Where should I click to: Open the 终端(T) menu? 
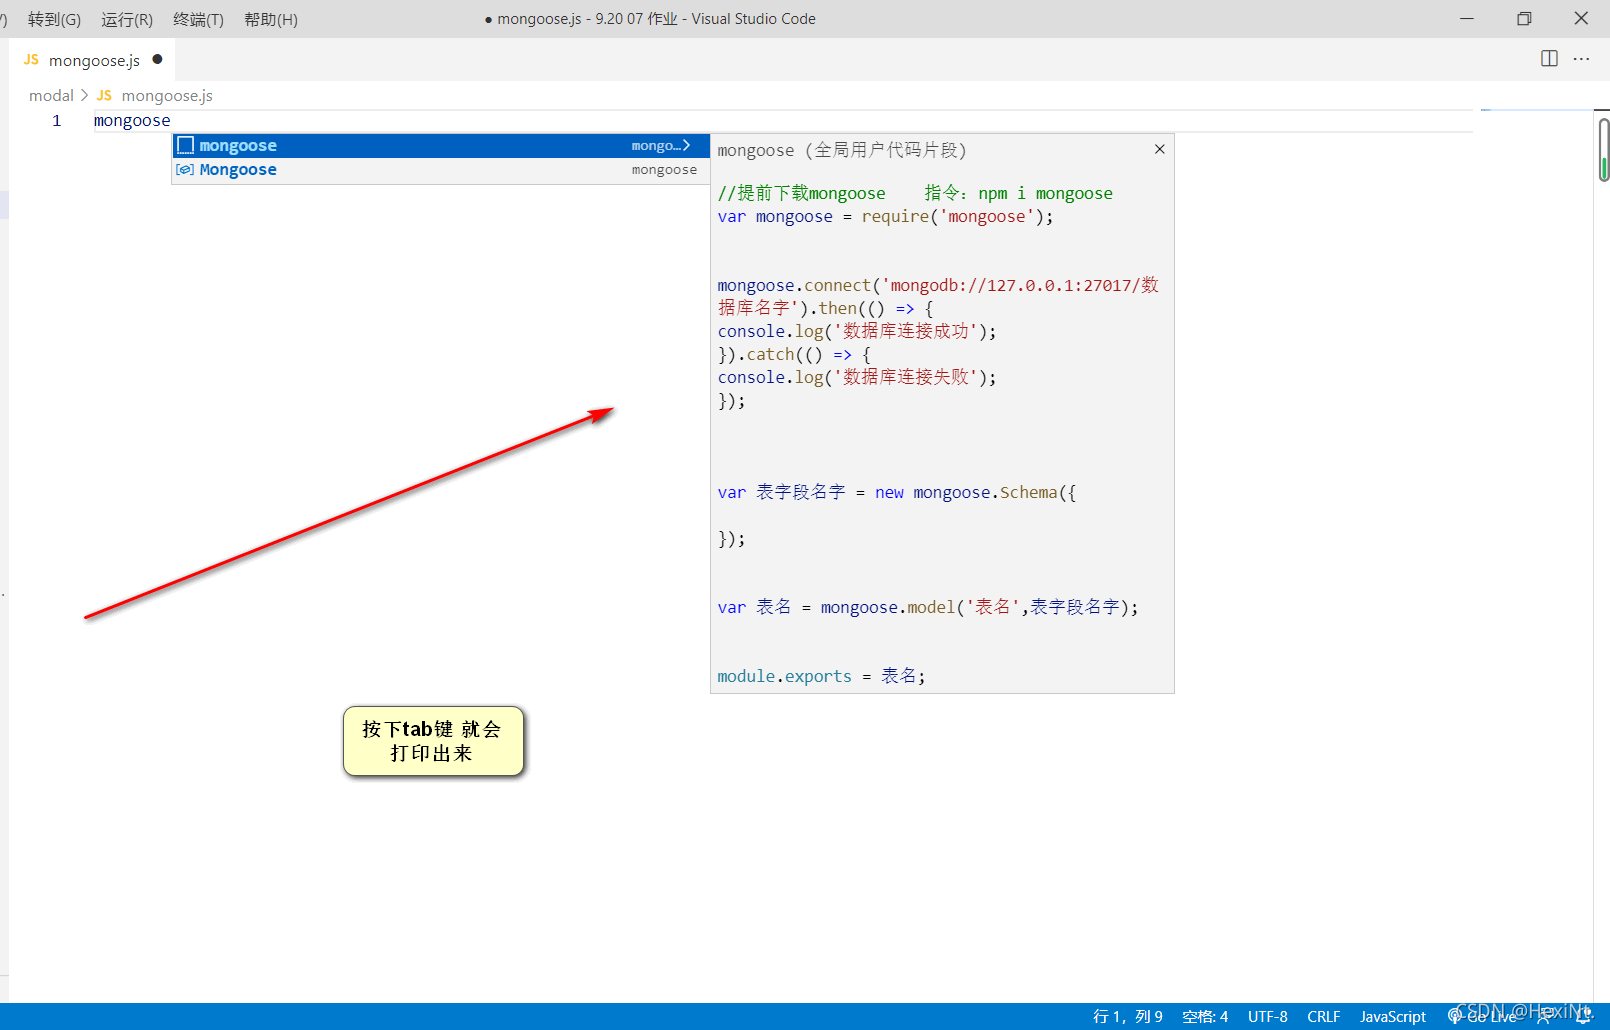tap(198, 19)
